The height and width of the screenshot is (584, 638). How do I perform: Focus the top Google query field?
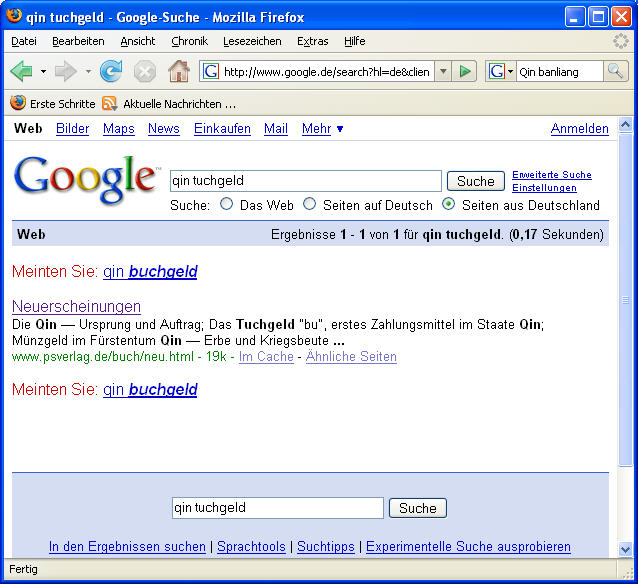(x=306, y=181)
